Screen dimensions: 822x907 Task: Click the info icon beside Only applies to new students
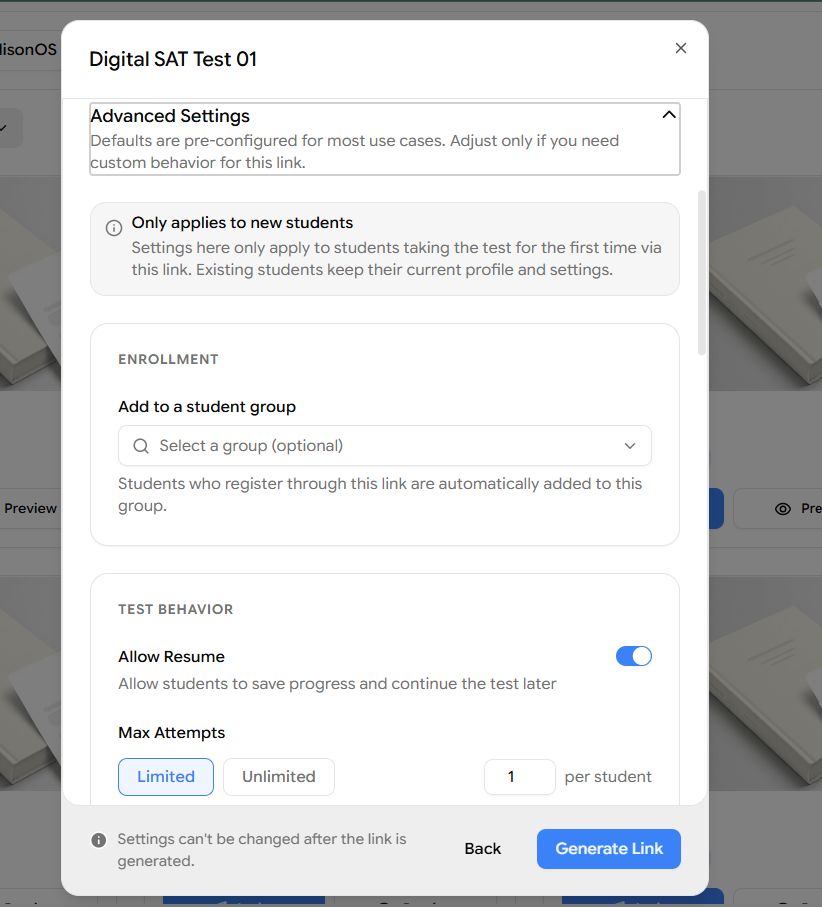[x=114, y=228]
